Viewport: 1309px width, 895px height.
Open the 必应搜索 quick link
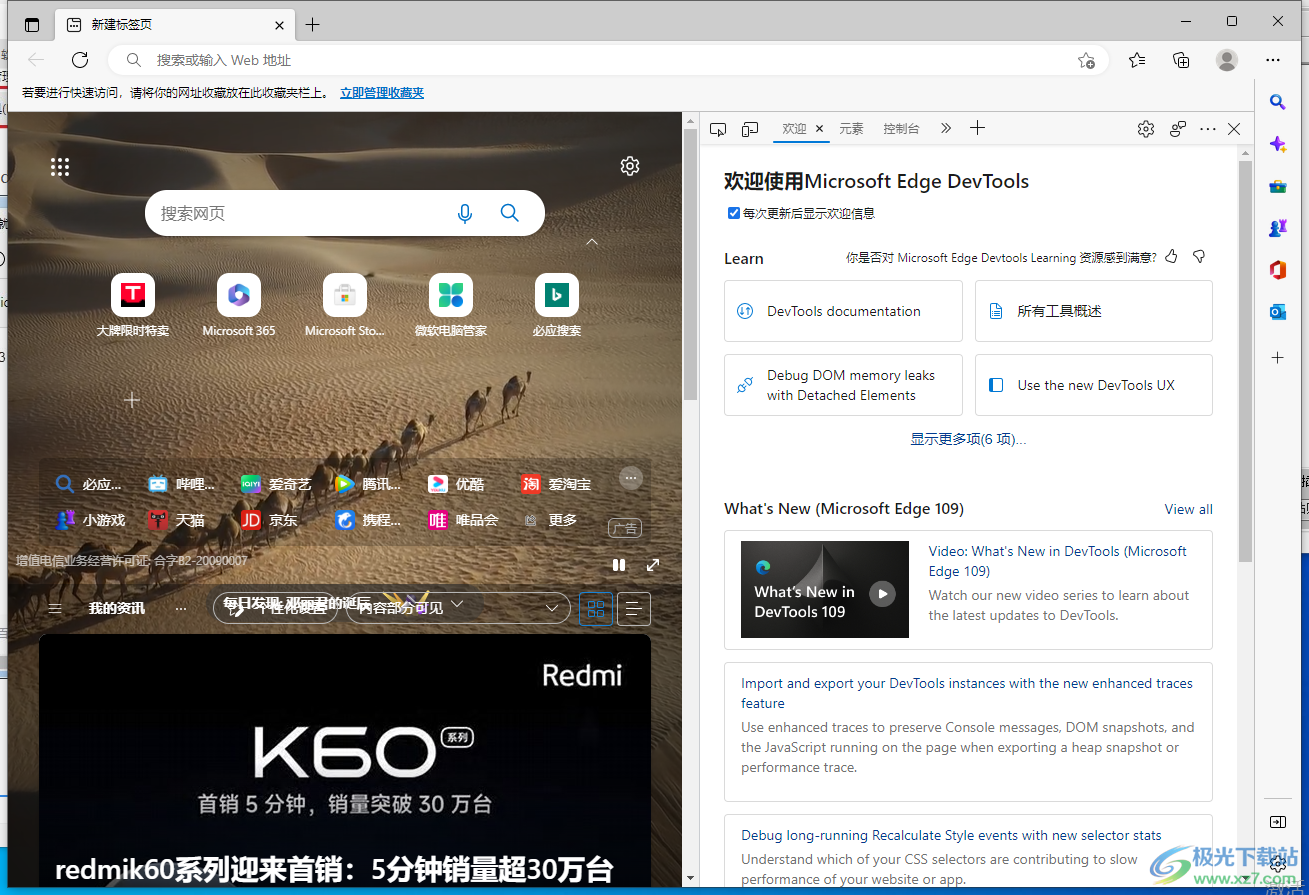click(557, 306)
